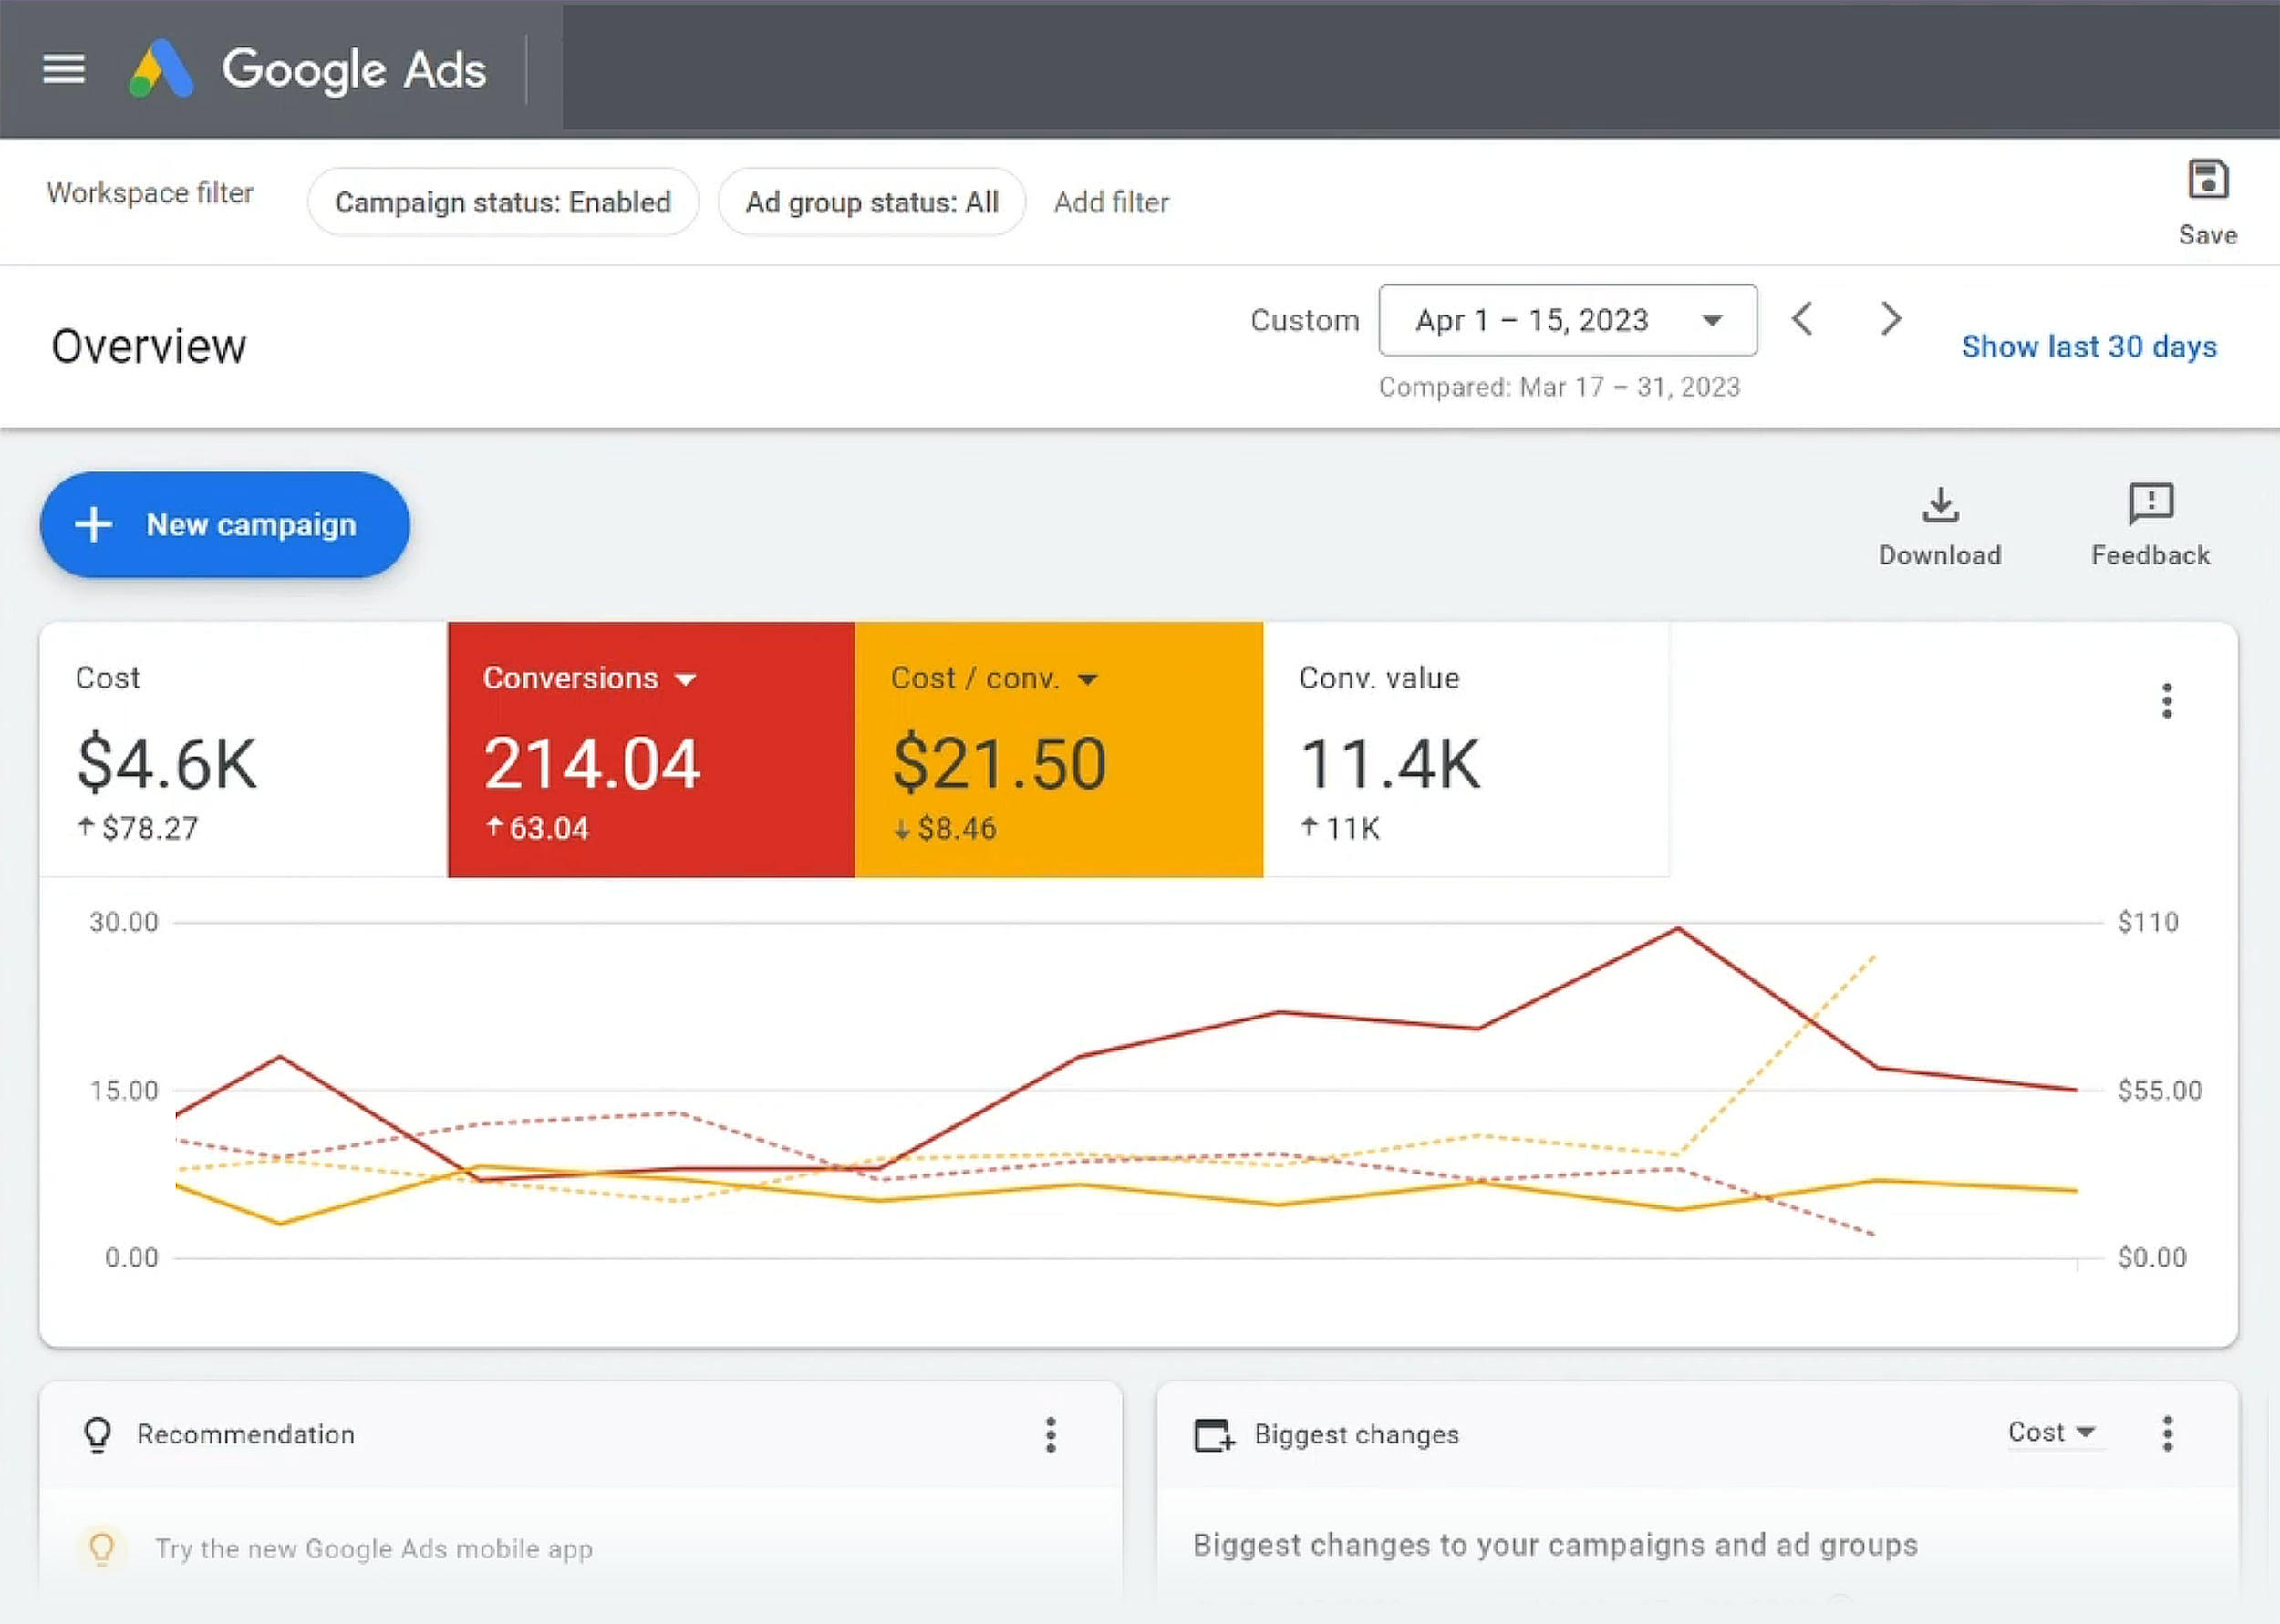The width and height of the screenshot is (2280, 1624).
Task: Open the hamburger main menu
Action: point(64,69)
